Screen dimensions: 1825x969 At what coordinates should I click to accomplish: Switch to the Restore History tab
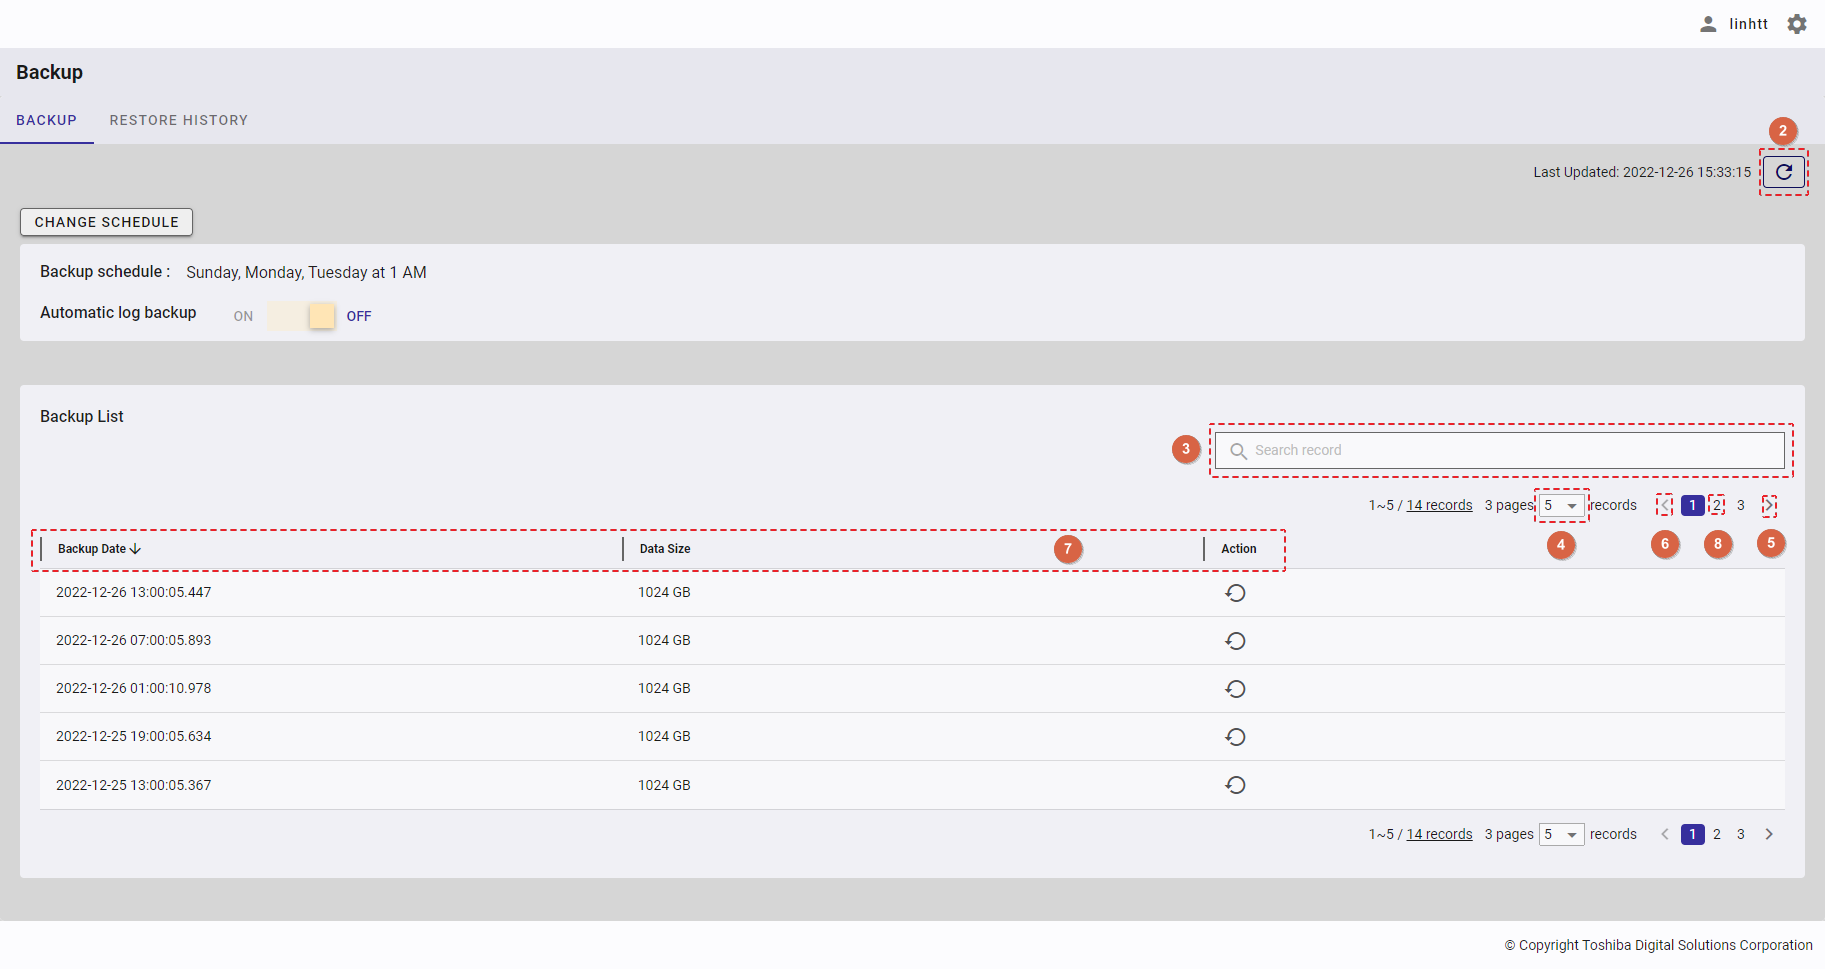tap(178, 120)
